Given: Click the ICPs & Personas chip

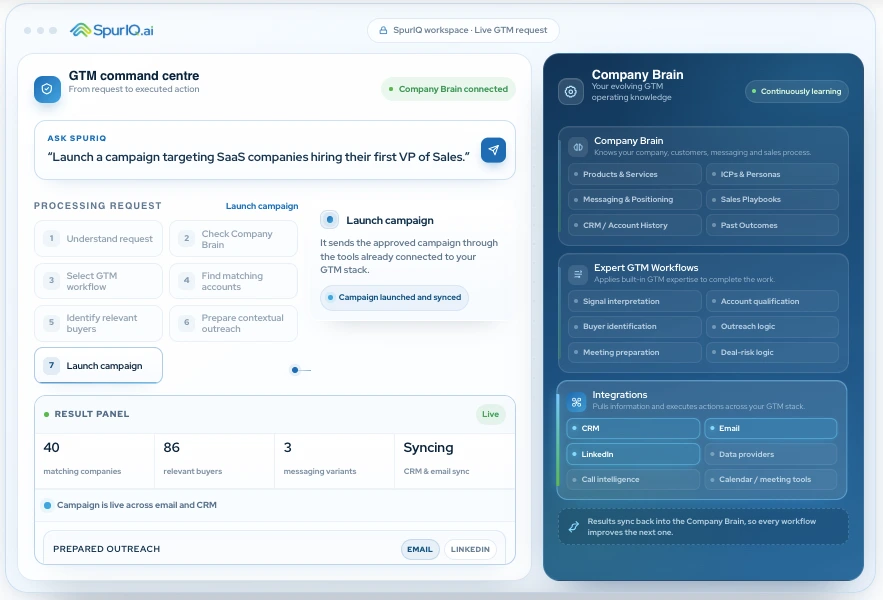Looking at the screenshot, I should [772, 174].
